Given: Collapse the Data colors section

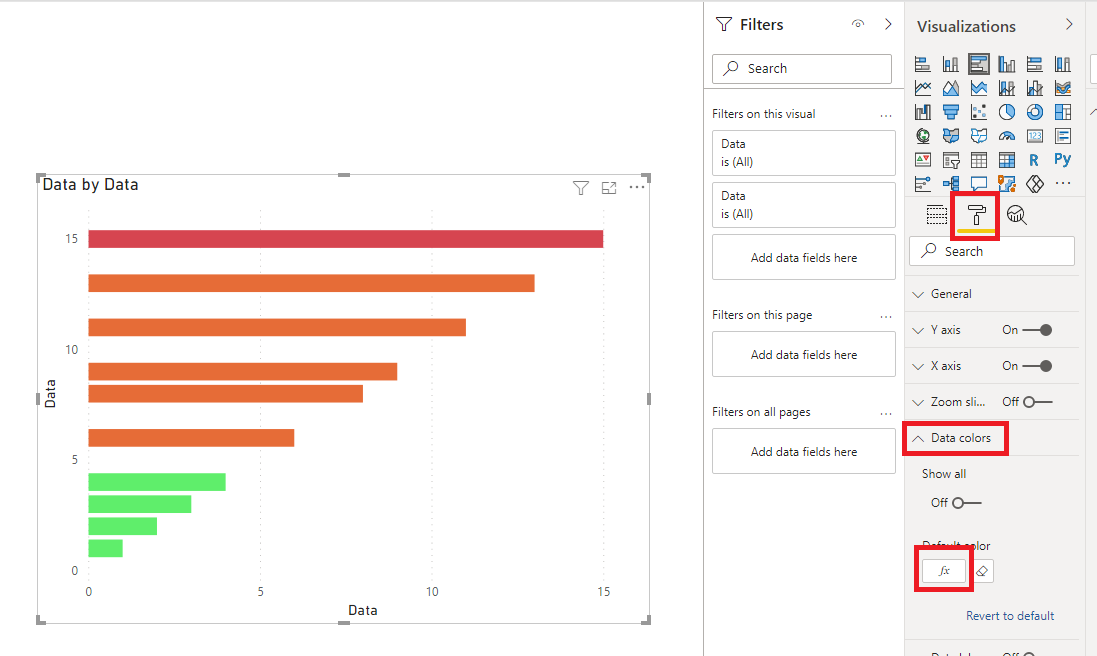Looking at the screenshot, I should click(x=955, y=438).
